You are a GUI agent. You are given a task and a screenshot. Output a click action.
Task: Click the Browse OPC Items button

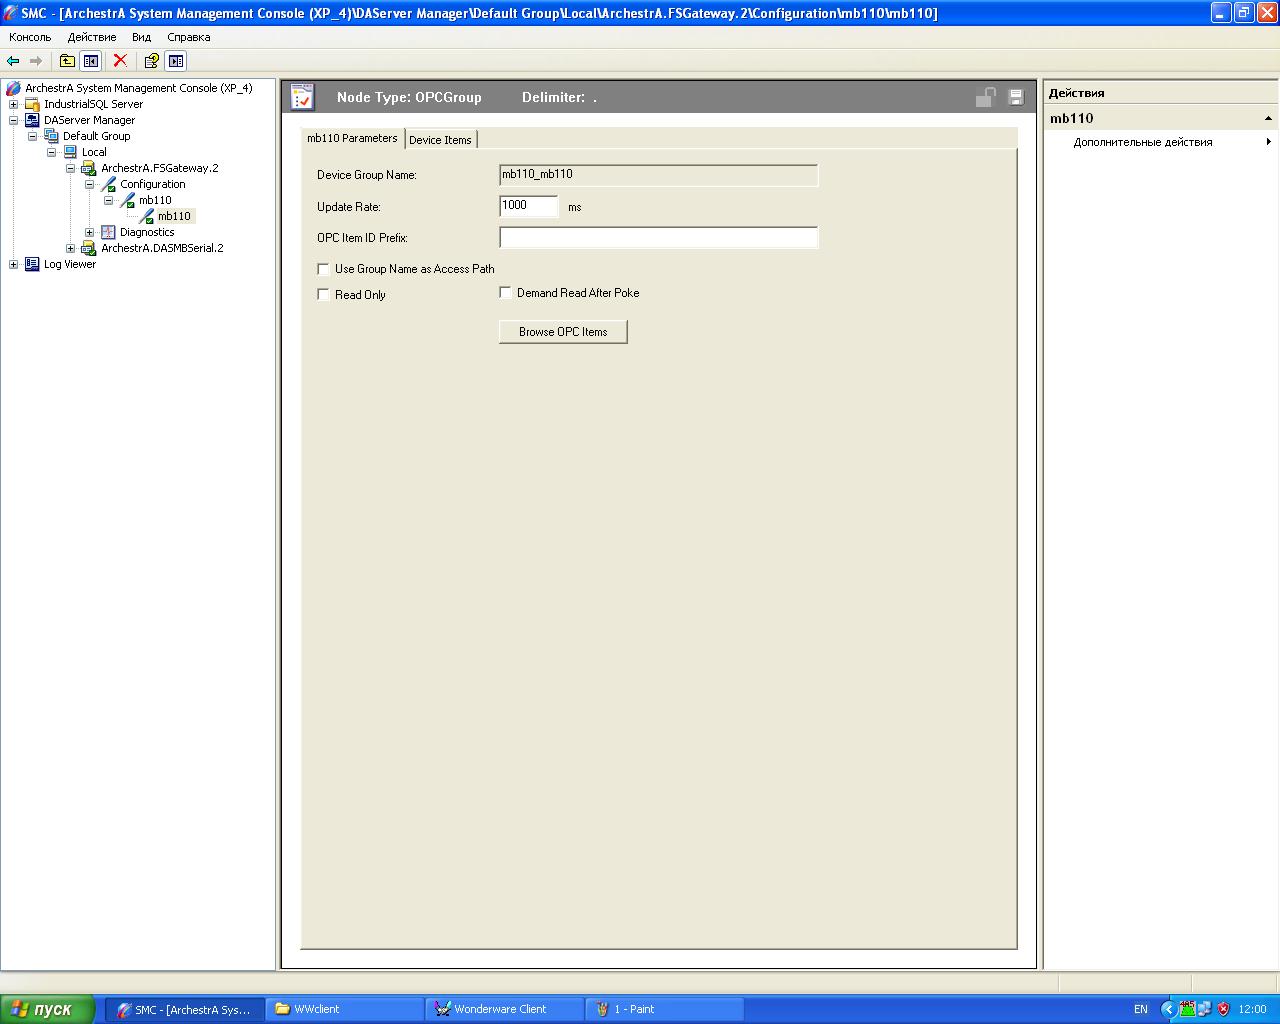[x=563, y=332]
